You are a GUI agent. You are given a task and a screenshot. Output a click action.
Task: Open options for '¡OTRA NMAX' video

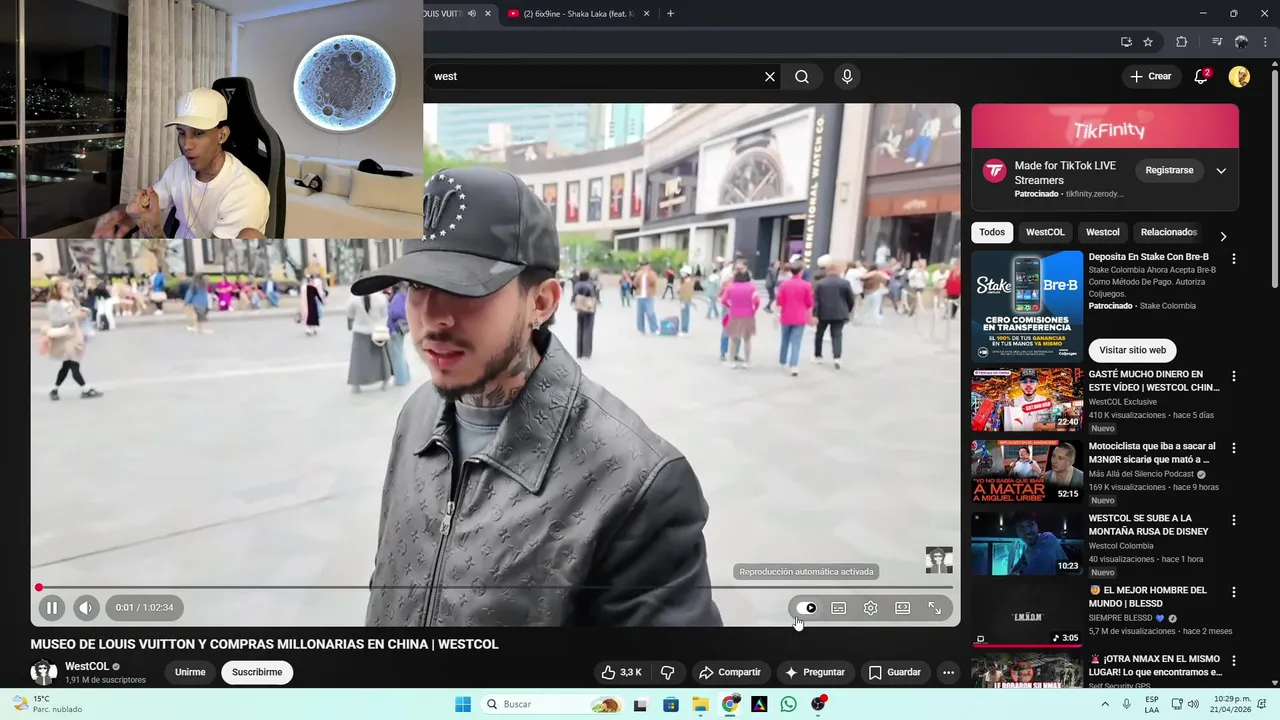click(x=1234, y=662)
